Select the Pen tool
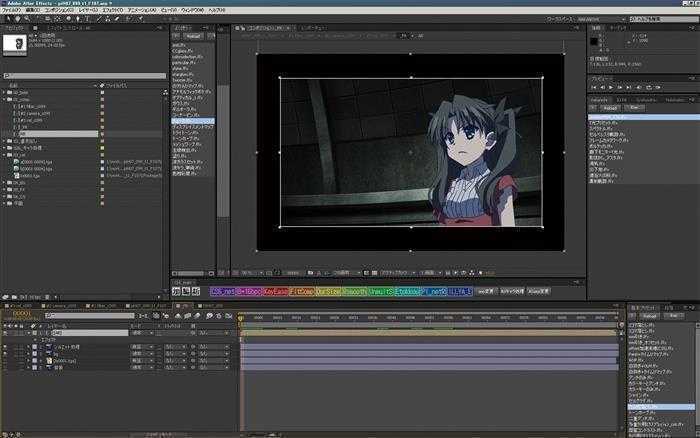Viewport: 700px width, 438px height. pyautogui.click(x=78, y=19)
